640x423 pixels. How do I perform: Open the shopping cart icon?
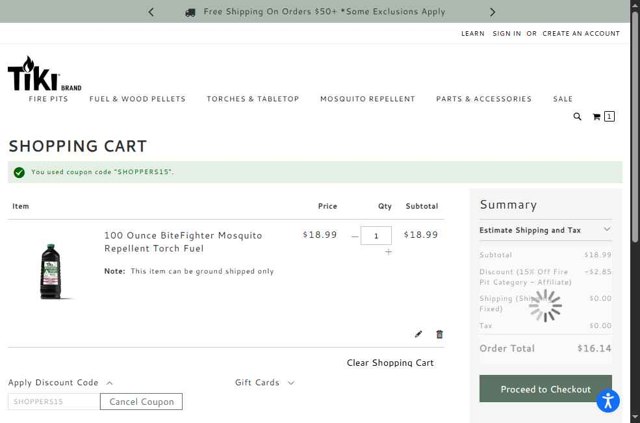coord(596,117)
